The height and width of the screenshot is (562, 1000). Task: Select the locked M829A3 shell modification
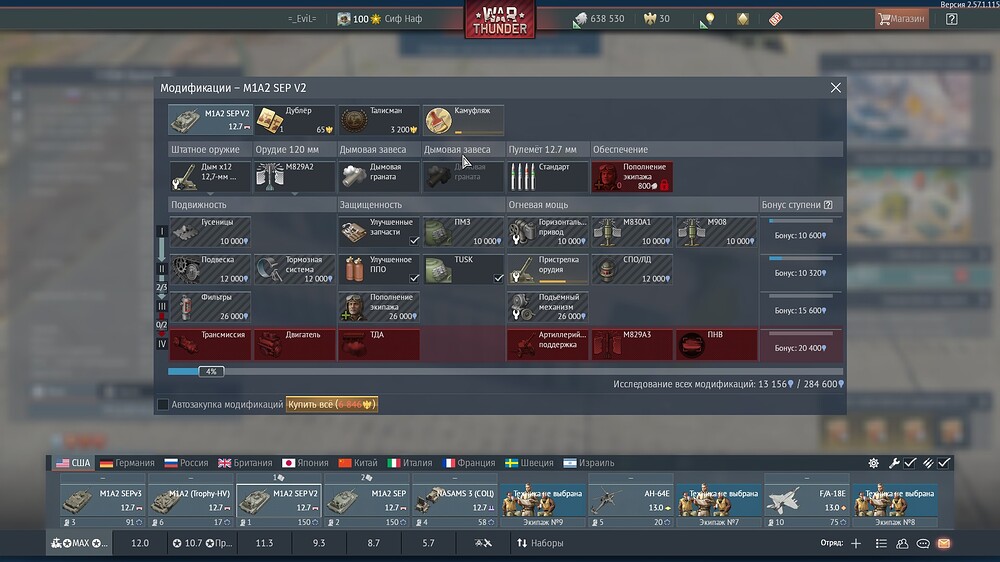pos(631,344)
